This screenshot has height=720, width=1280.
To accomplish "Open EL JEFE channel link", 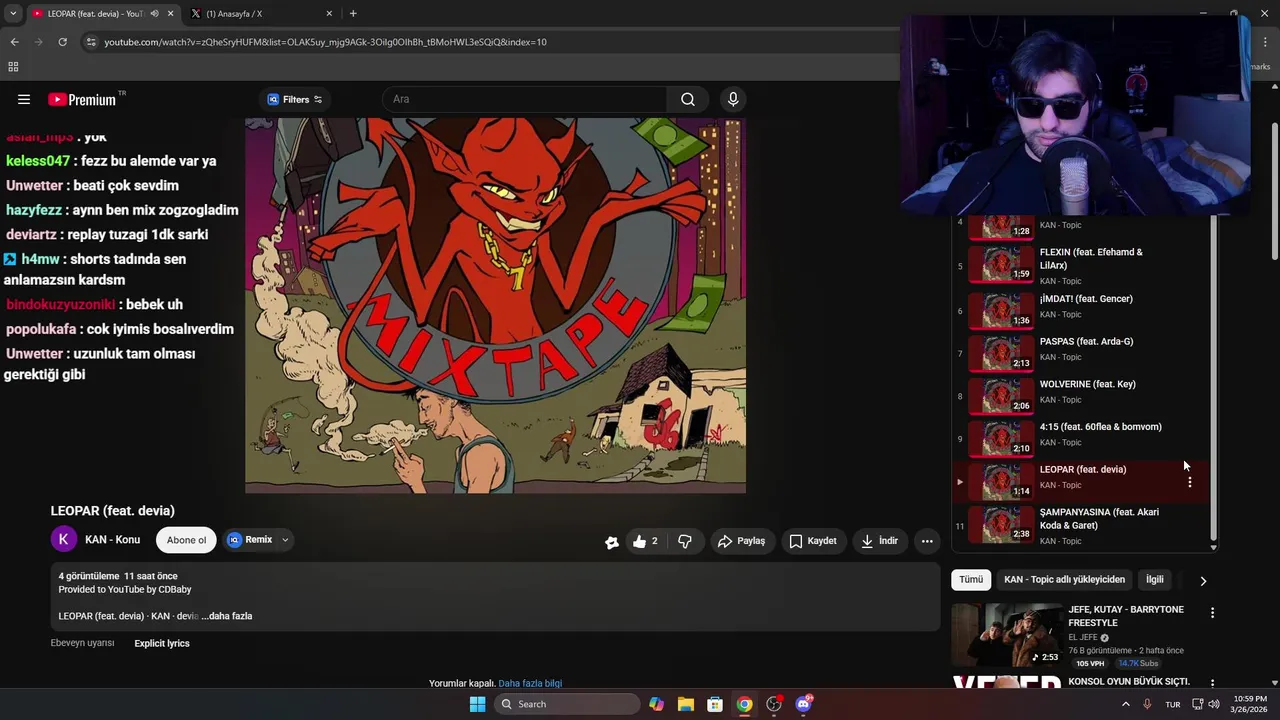I will point(1083,637).
